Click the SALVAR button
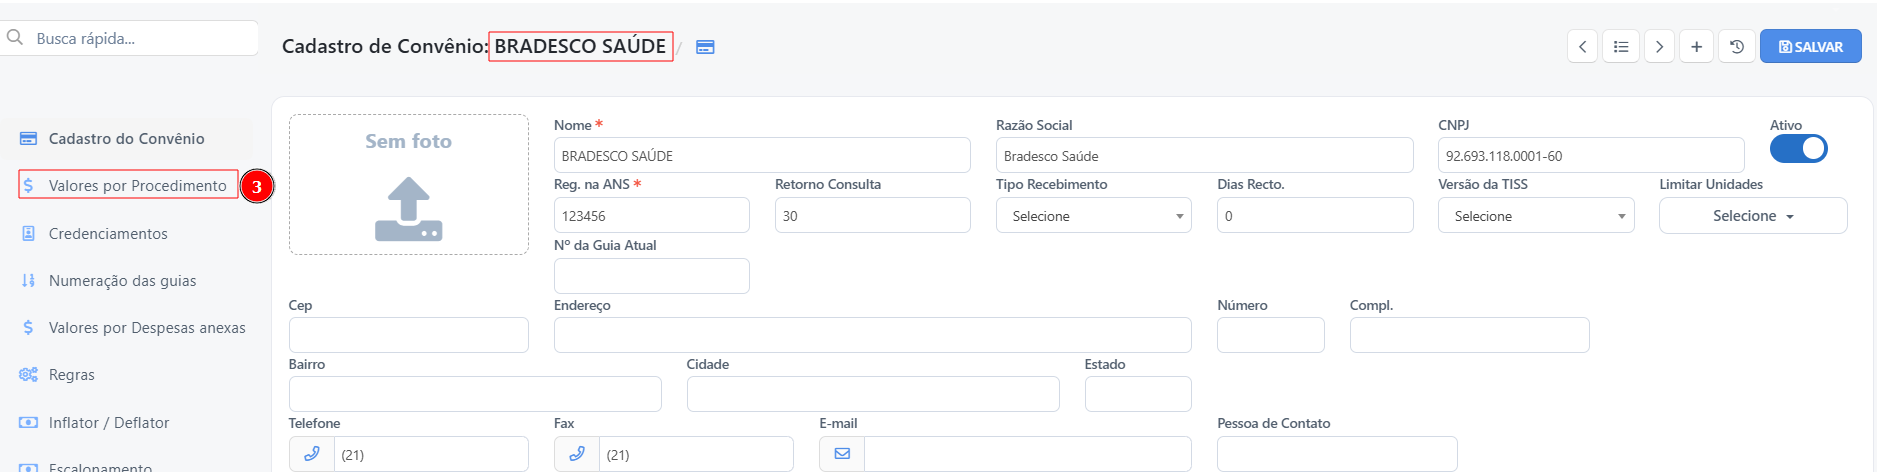 [x=1811, y=47]
